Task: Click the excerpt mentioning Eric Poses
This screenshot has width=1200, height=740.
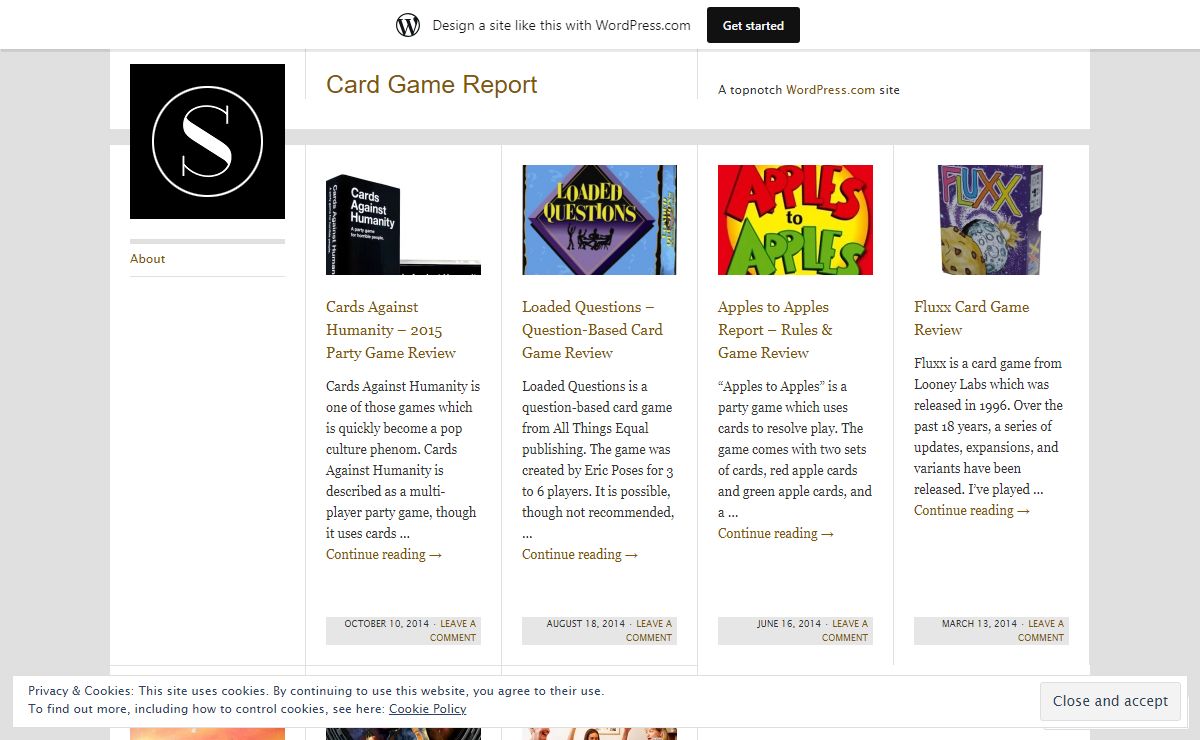Action: 598,460
